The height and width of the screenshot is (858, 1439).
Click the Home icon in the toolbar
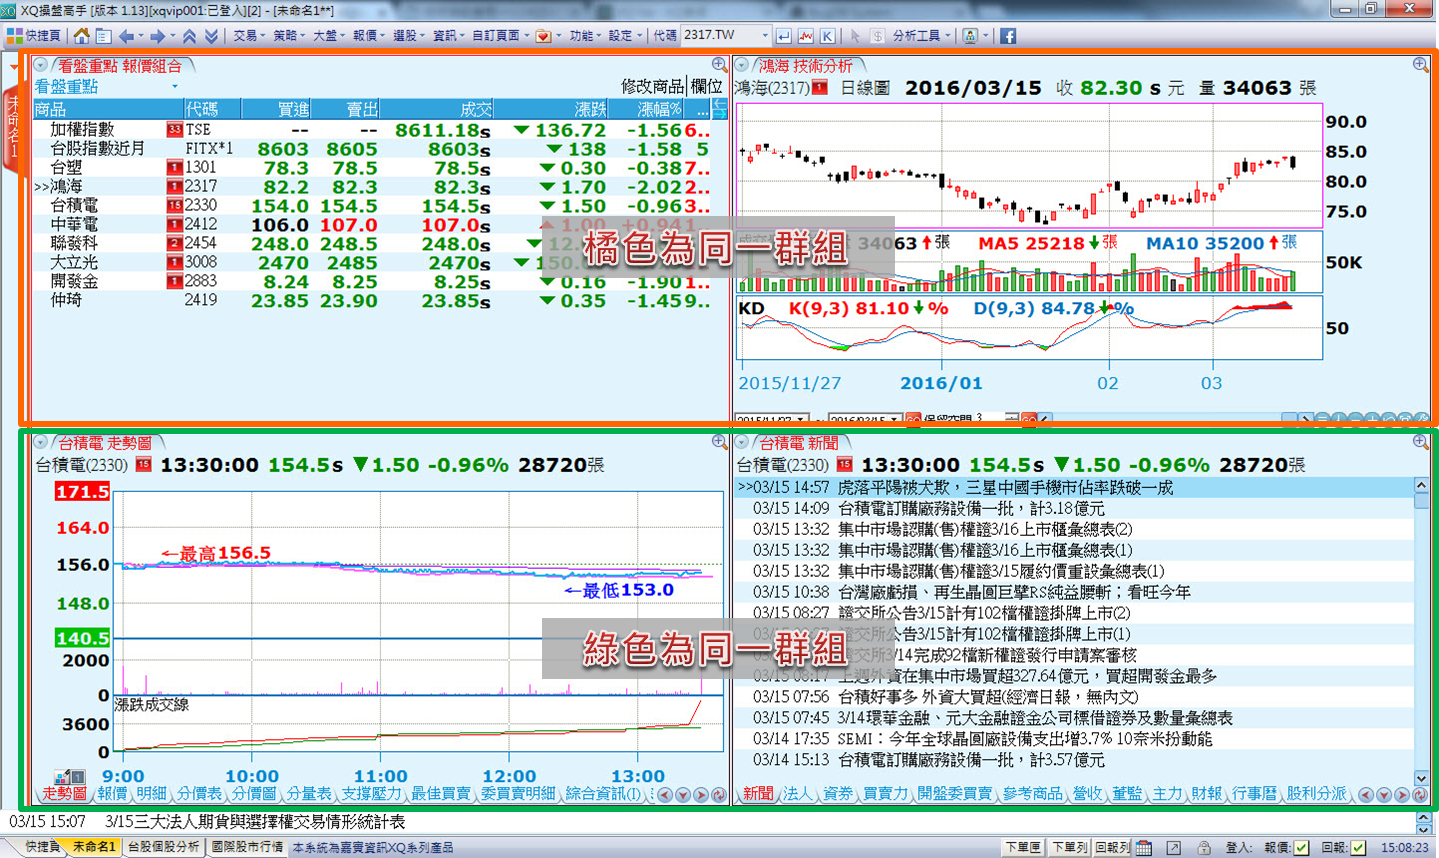(81, 36)
